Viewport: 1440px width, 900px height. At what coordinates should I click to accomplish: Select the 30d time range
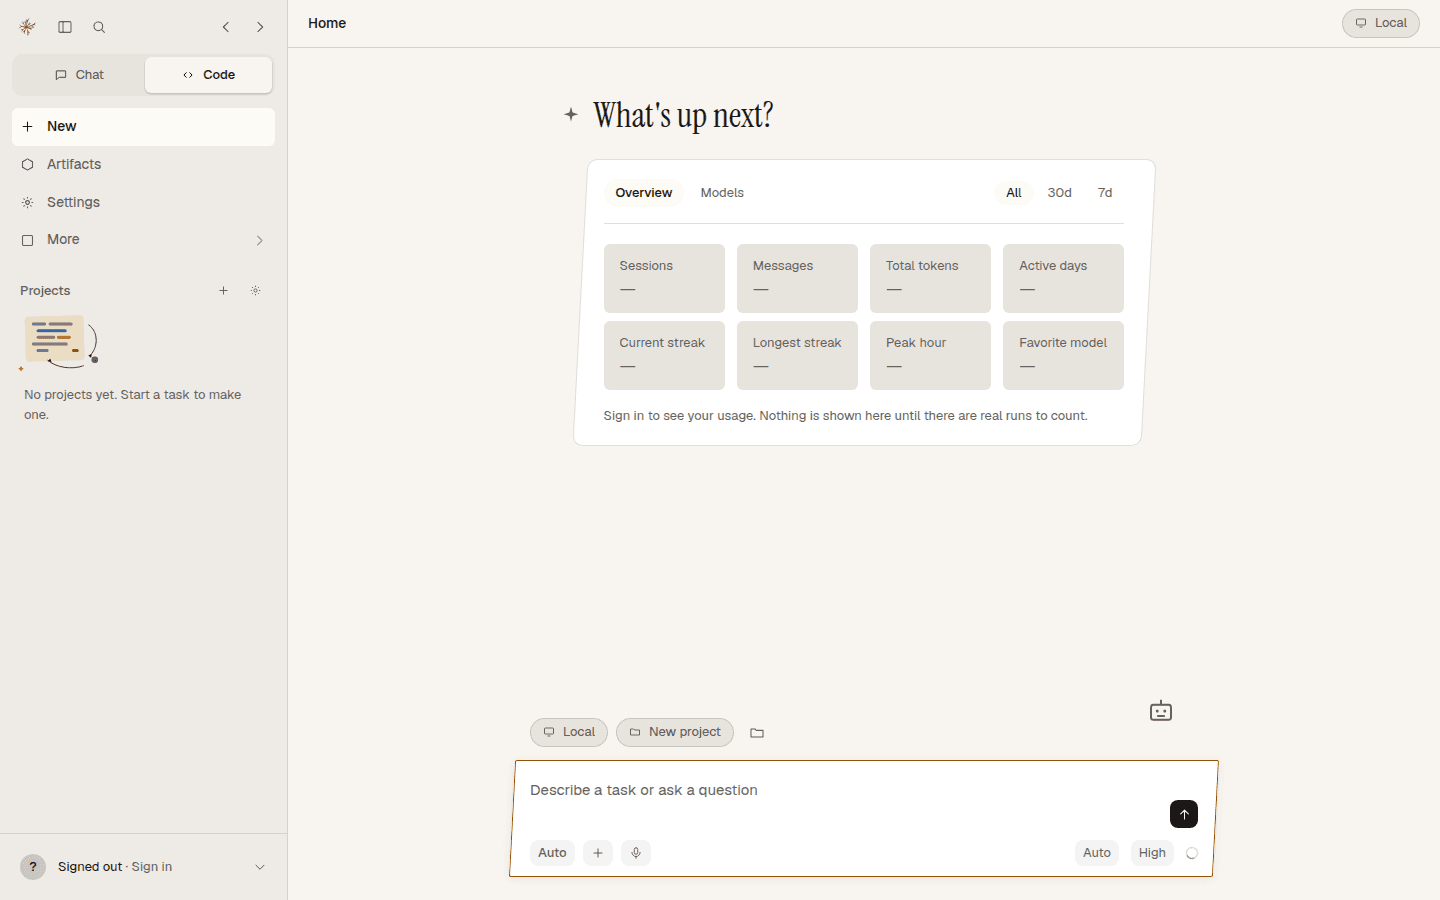(x=1059, y=193)
